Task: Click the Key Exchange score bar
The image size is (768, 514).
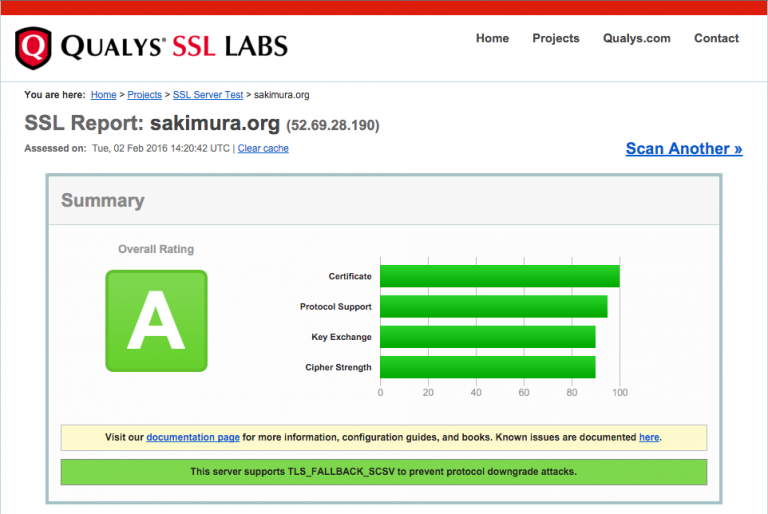Action: [488, 337]
